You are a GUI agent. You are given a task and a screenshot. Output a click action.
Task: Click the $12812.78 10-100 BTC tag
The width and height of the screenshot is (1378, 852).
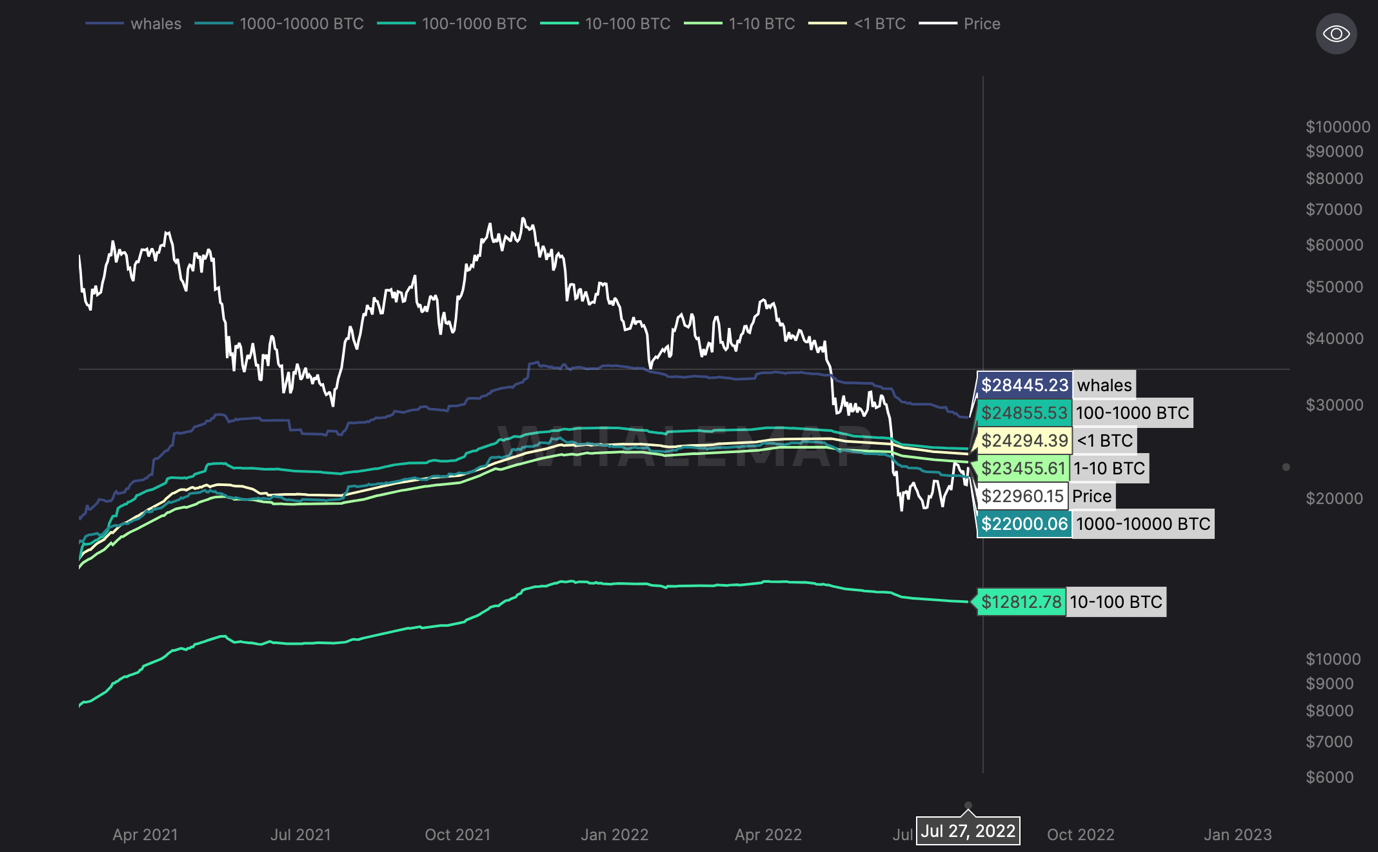(x=1021, y=602)
